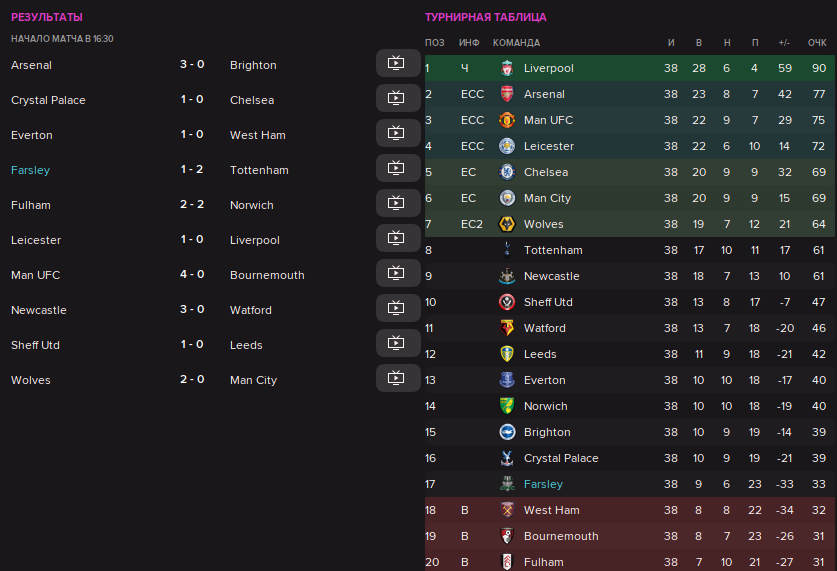
Task: Play the Wolves vs Man City highlights
Action: pos(397,378)
